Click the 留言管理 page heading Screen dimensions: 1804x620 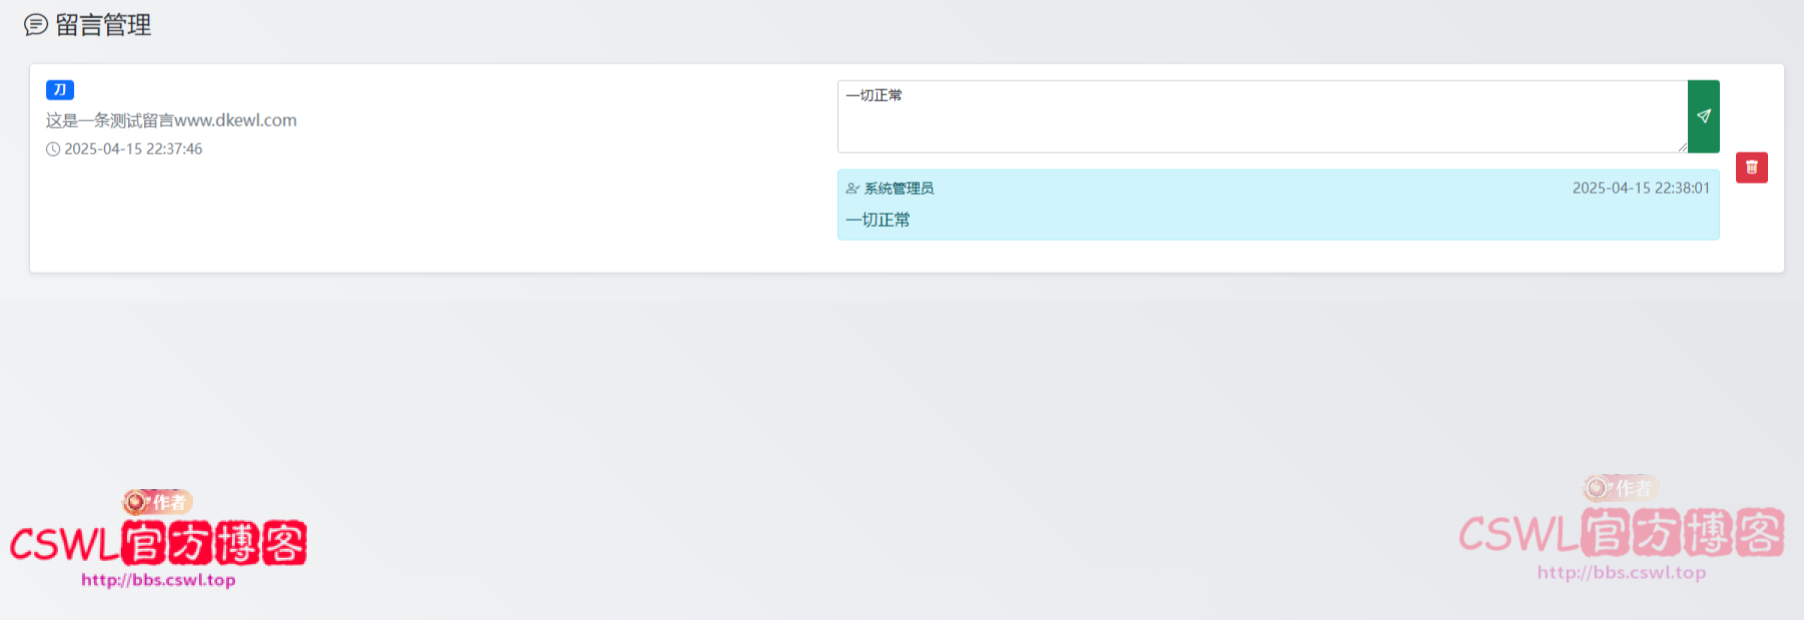[x=103, y=25]
